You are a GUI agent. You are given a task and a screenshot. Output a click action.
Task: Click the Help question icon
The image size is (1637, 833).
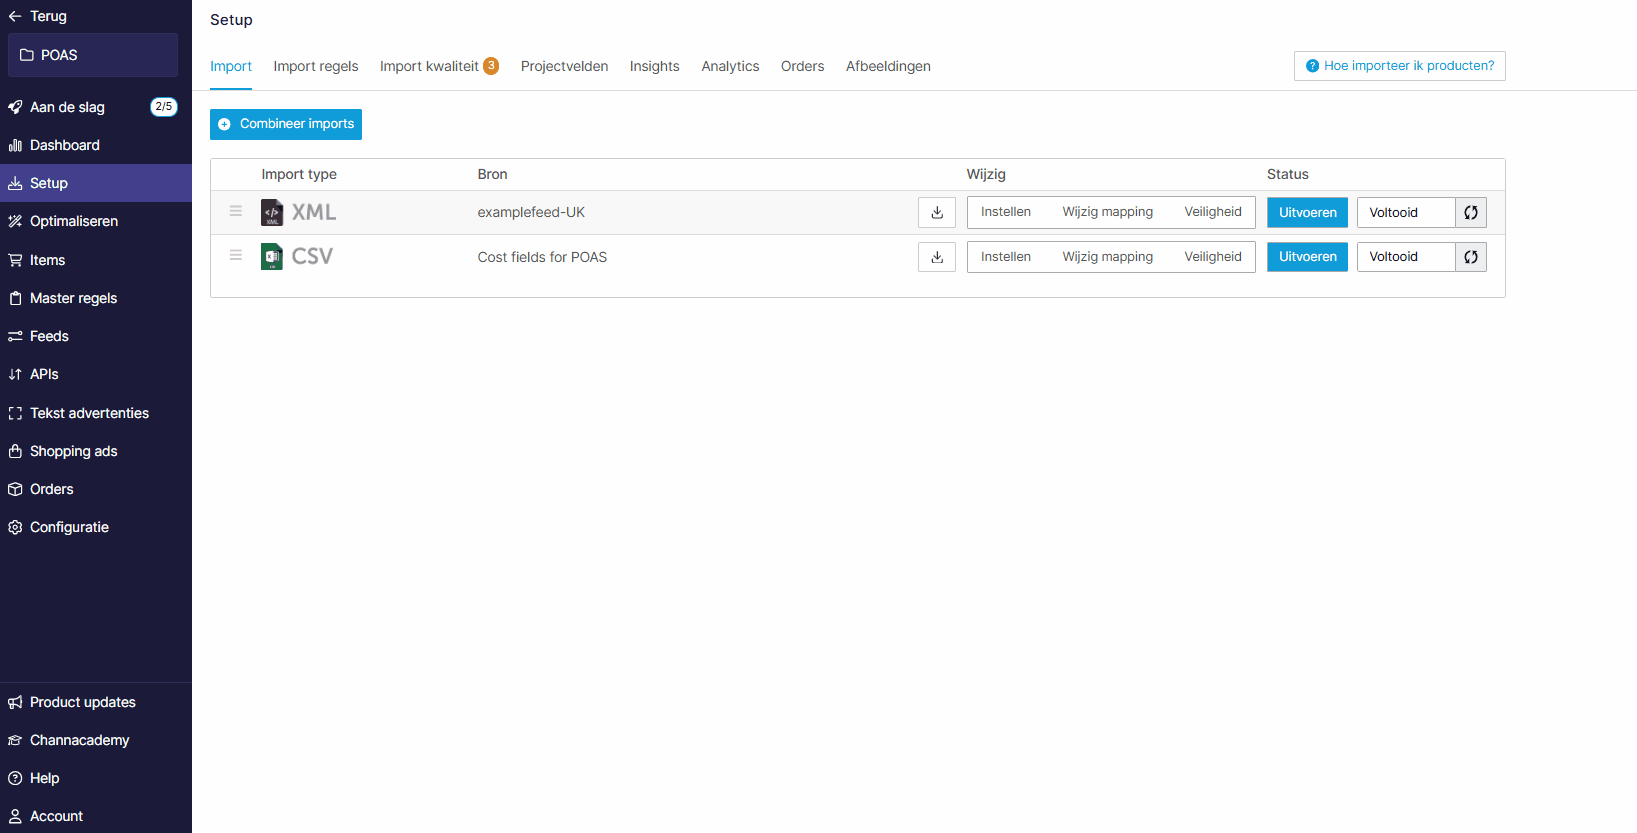[15, 778]
